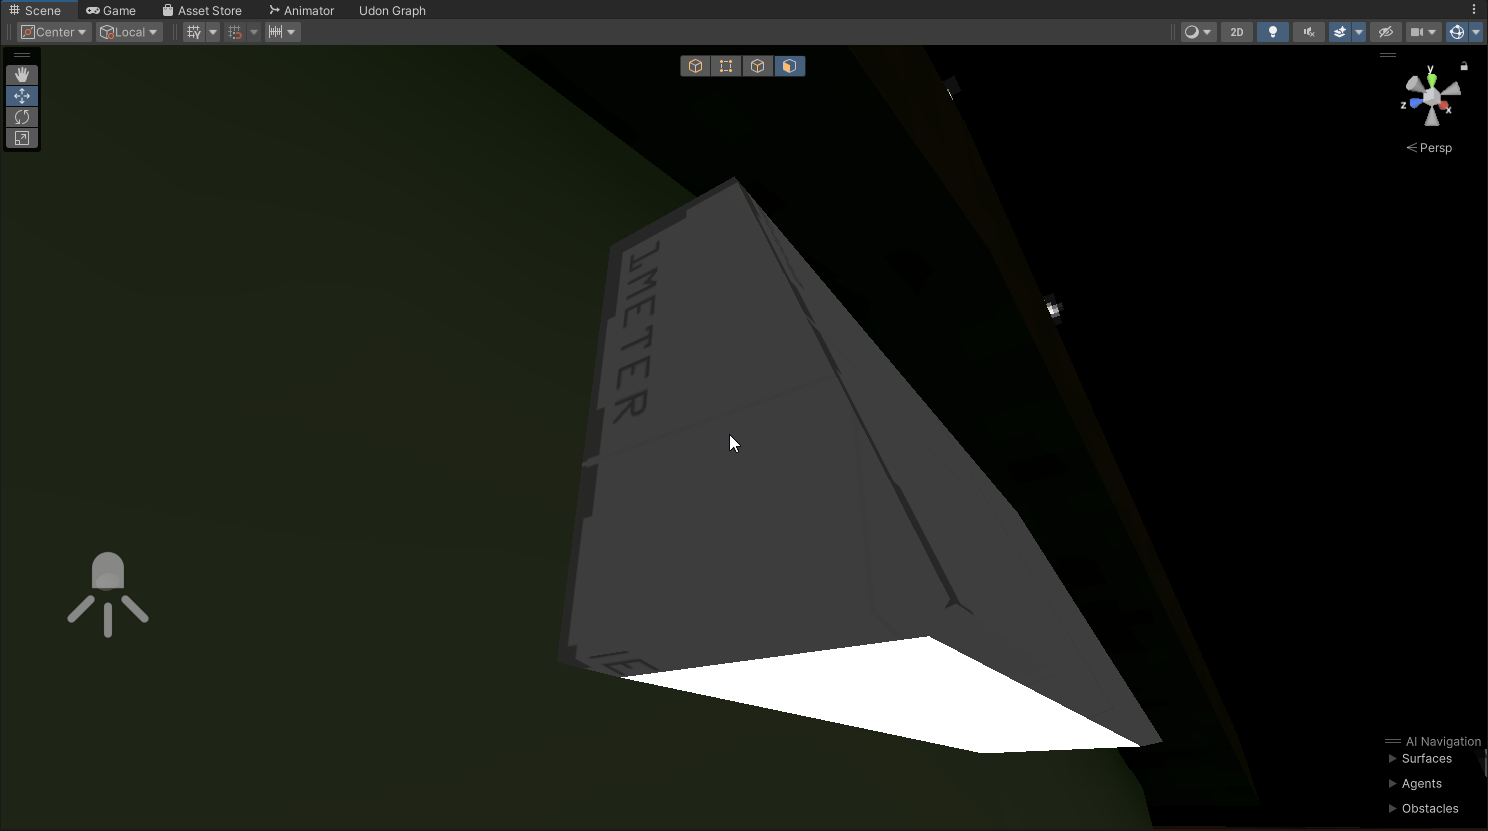The height and width of the screenshot is (831, 1488).
Task: Toggle scene visibility eye icon
Action: [x=1385, y=32]
